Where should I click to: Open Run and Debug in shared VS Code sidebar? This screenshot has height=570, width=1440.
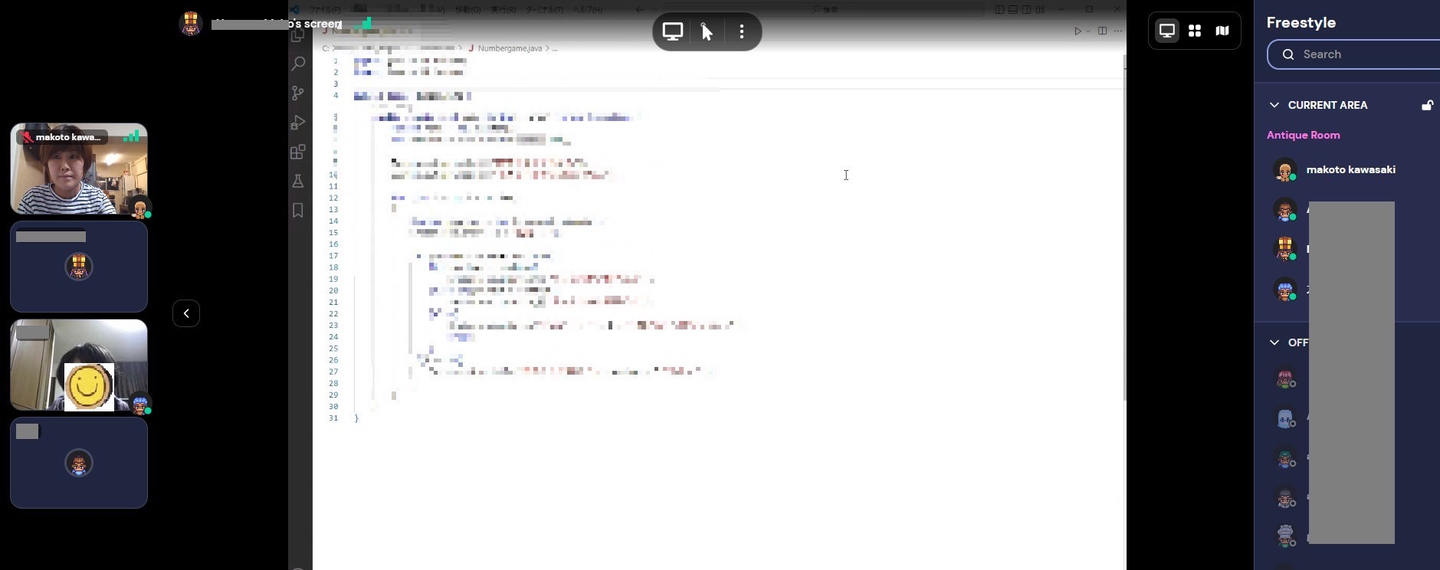(x=298, y=122)
